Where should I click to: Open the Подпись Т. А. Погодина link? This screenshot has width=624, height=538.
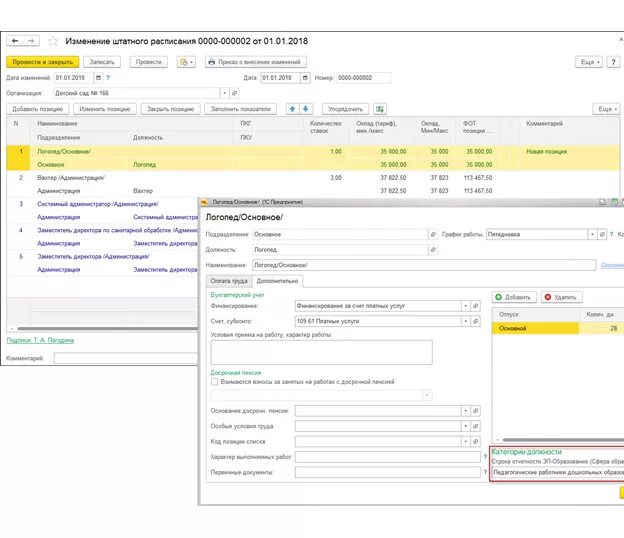(40, 340)
